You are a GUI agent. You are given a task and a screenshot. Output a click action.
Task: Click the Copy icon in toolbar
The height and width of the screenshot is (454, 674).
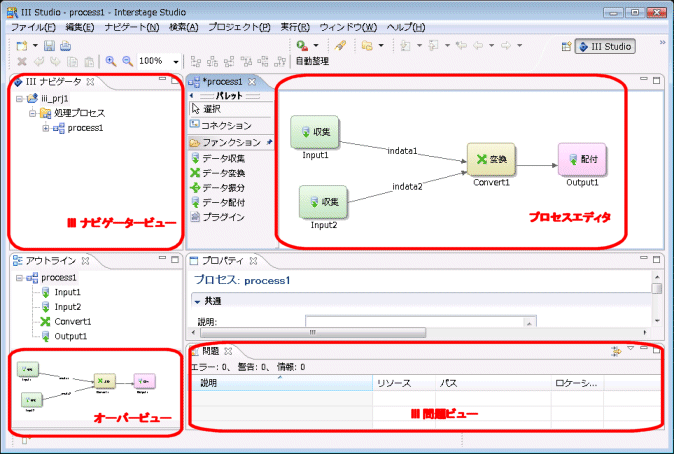pyautogui.click(x=72, y=61)
